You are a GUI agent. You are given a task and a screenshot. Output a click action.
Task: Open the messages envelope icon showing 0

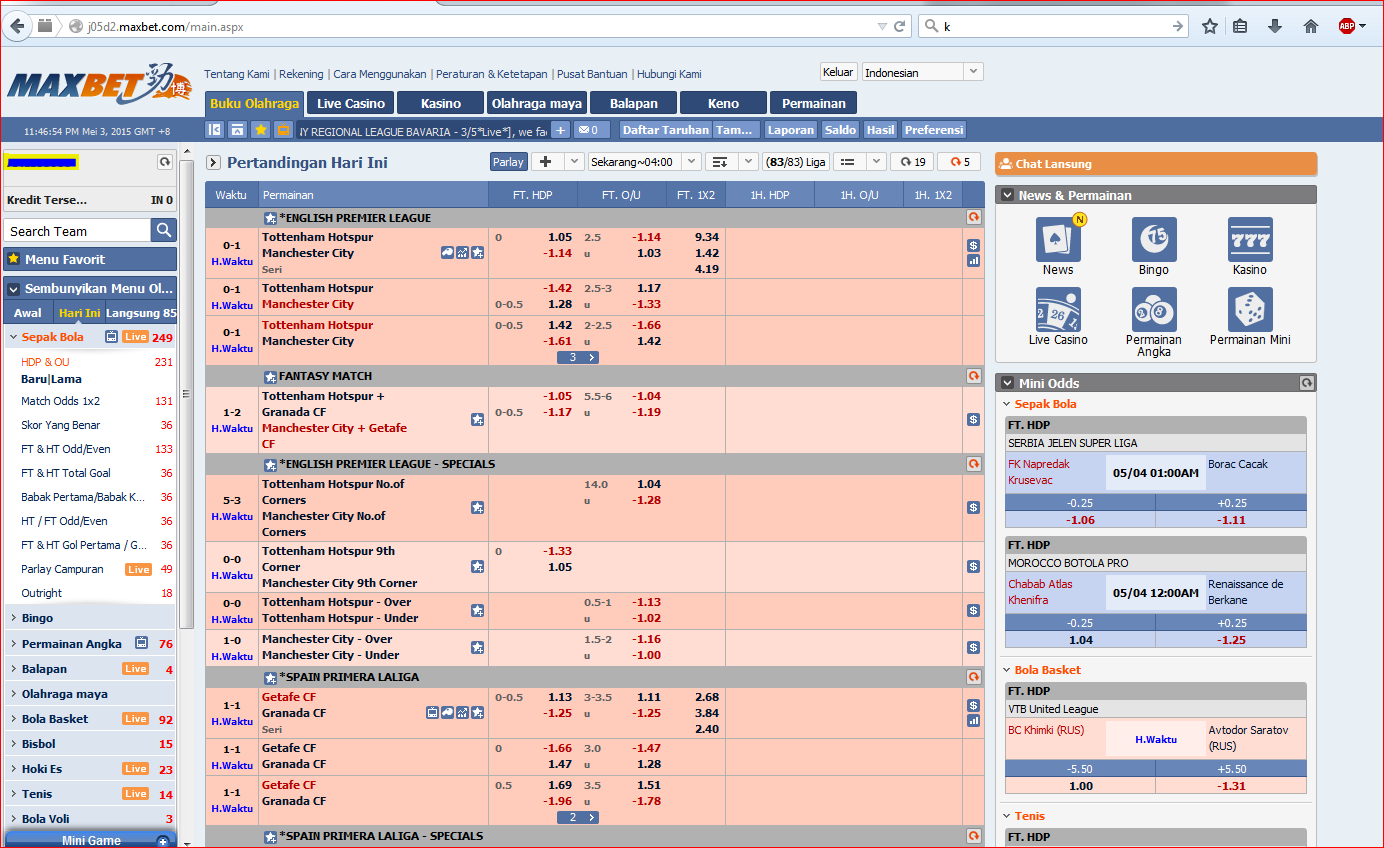coord(591,130)
